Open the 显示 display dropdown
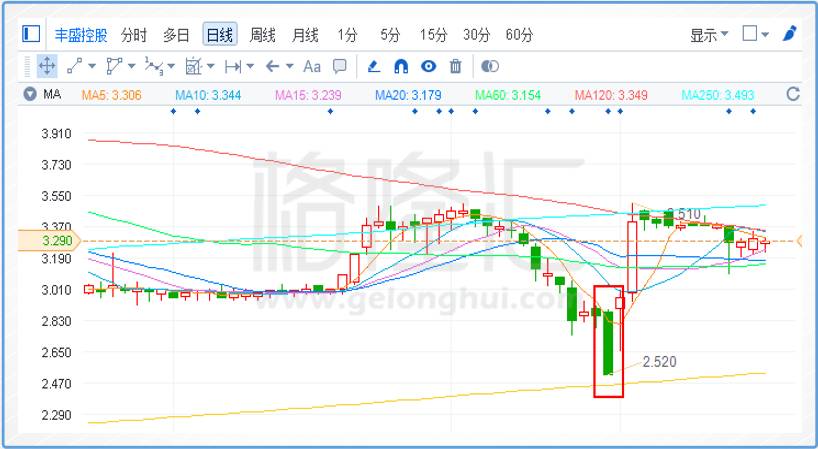 pos(709,35)
